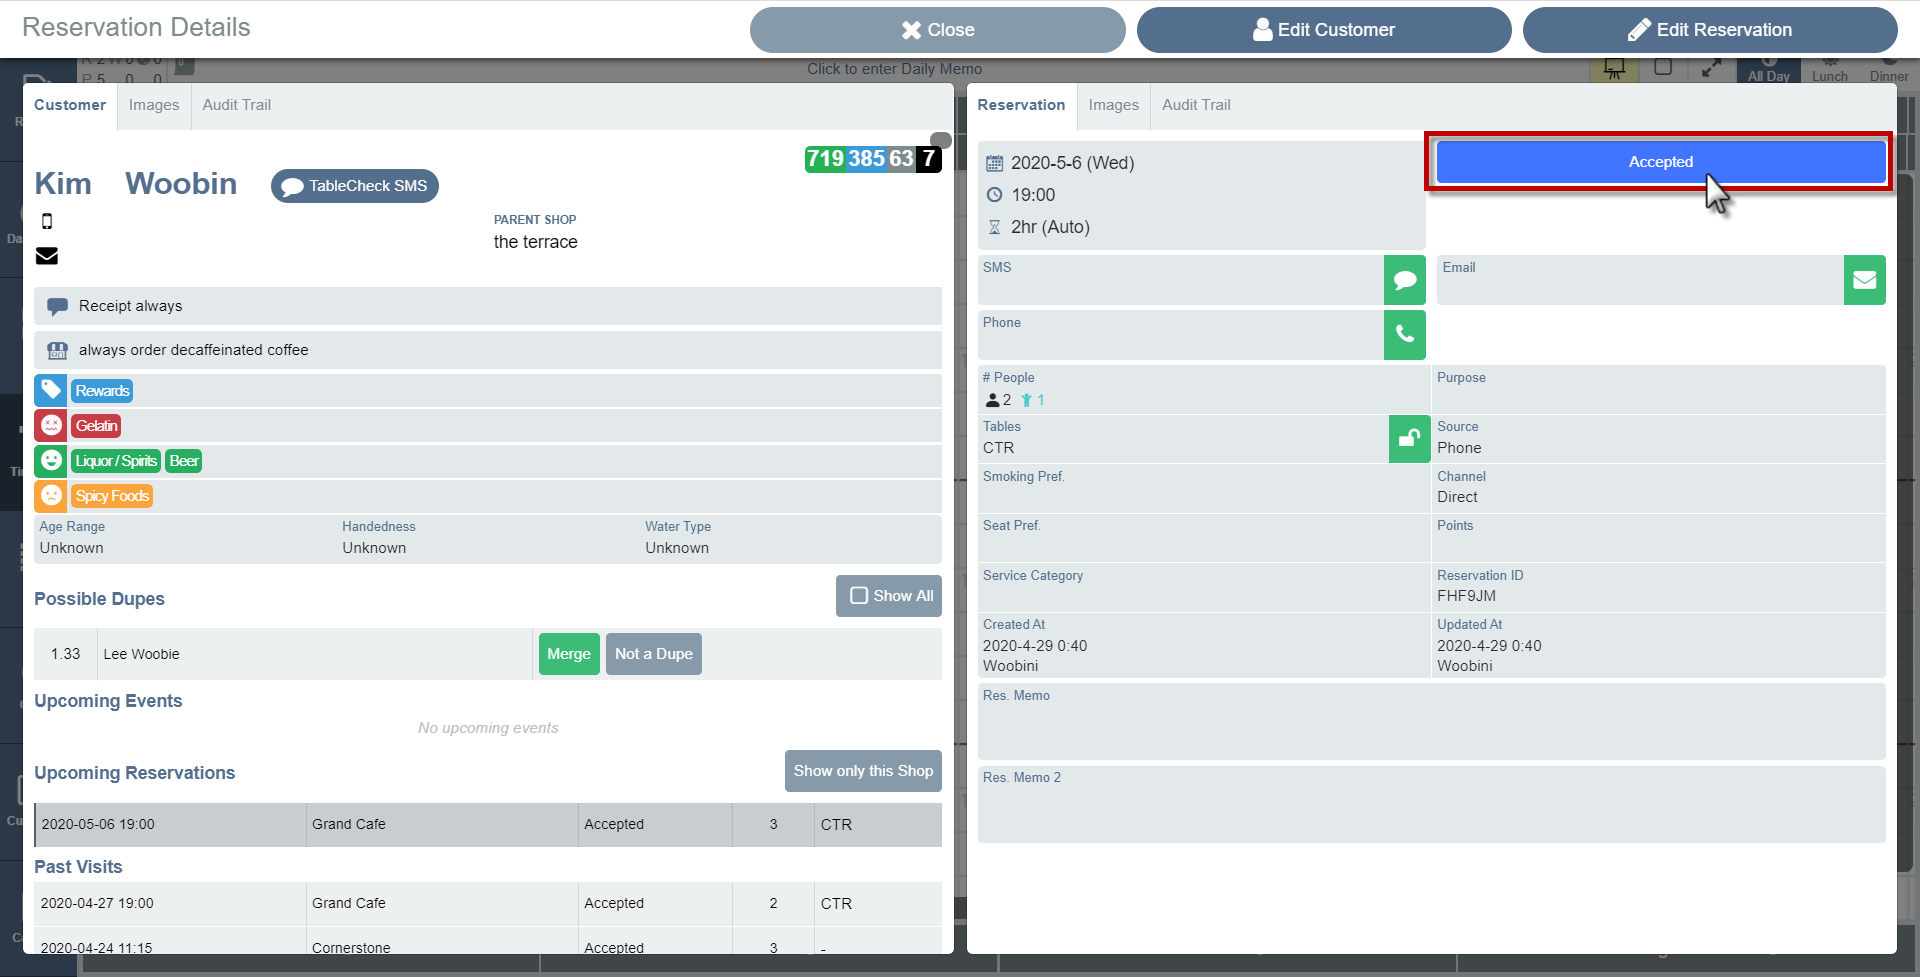Screen dimensions: 1920x977
Task: Click the SMS field in reservation panel
Action: (1180, 280)
